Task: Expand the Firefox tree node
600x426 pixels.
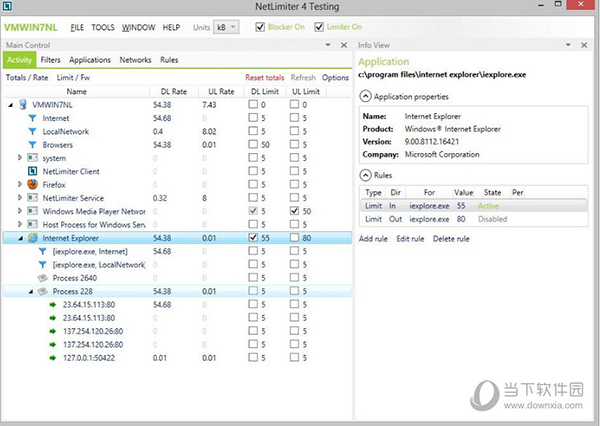Action: (x=20, y=184)
